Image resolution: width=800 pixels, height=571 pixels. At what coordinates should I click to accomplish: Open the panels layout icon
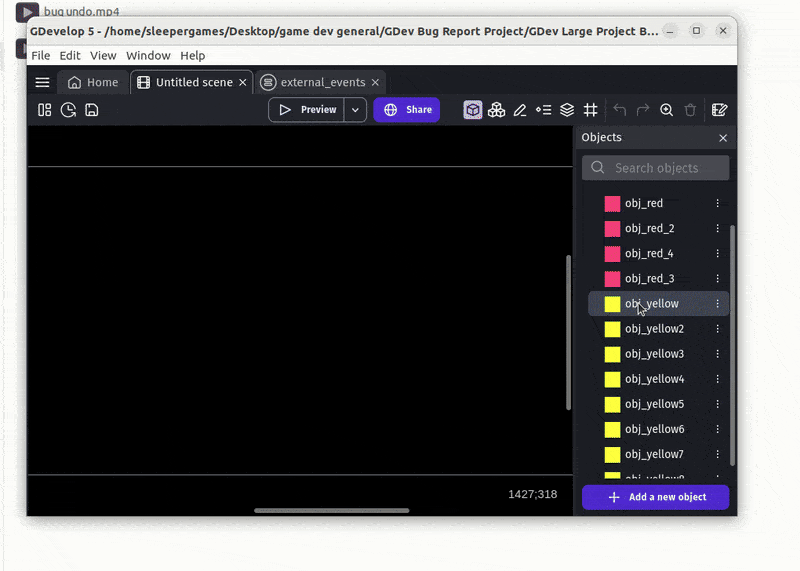(x=45, y=110)
